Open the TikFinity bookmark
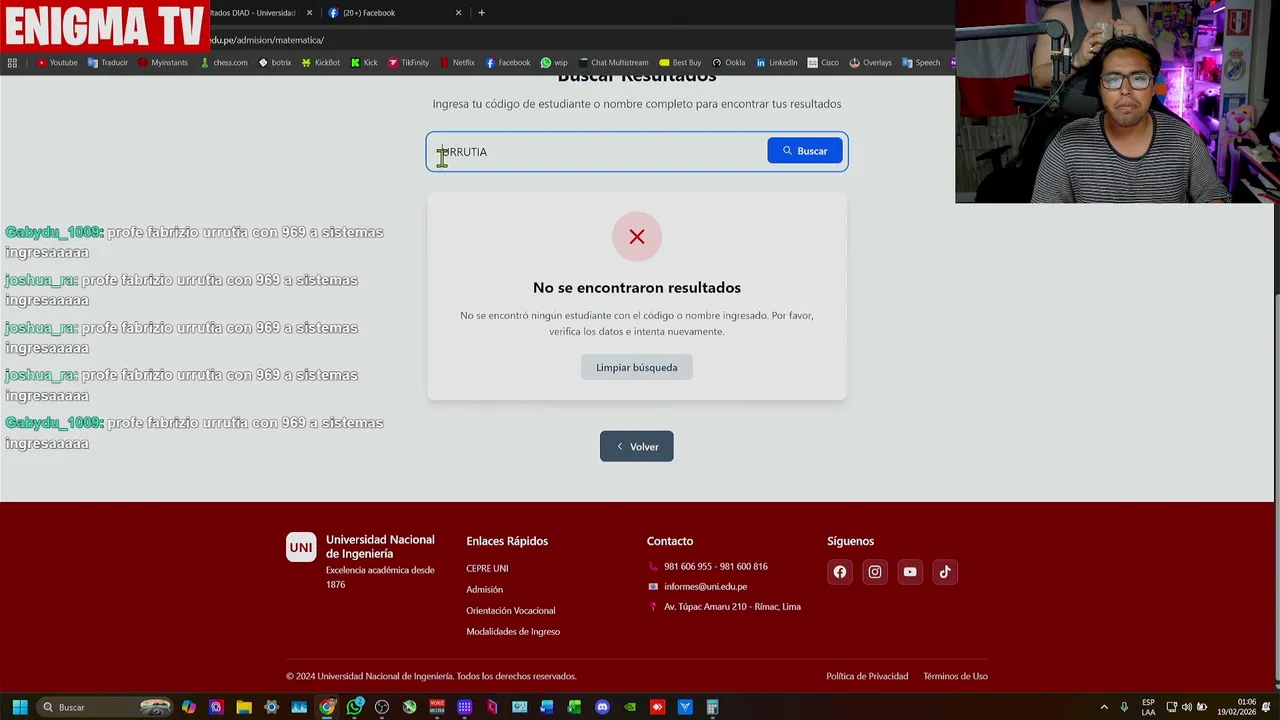Viewport: 1280px width, 720px height. click(x=408, y=62)
